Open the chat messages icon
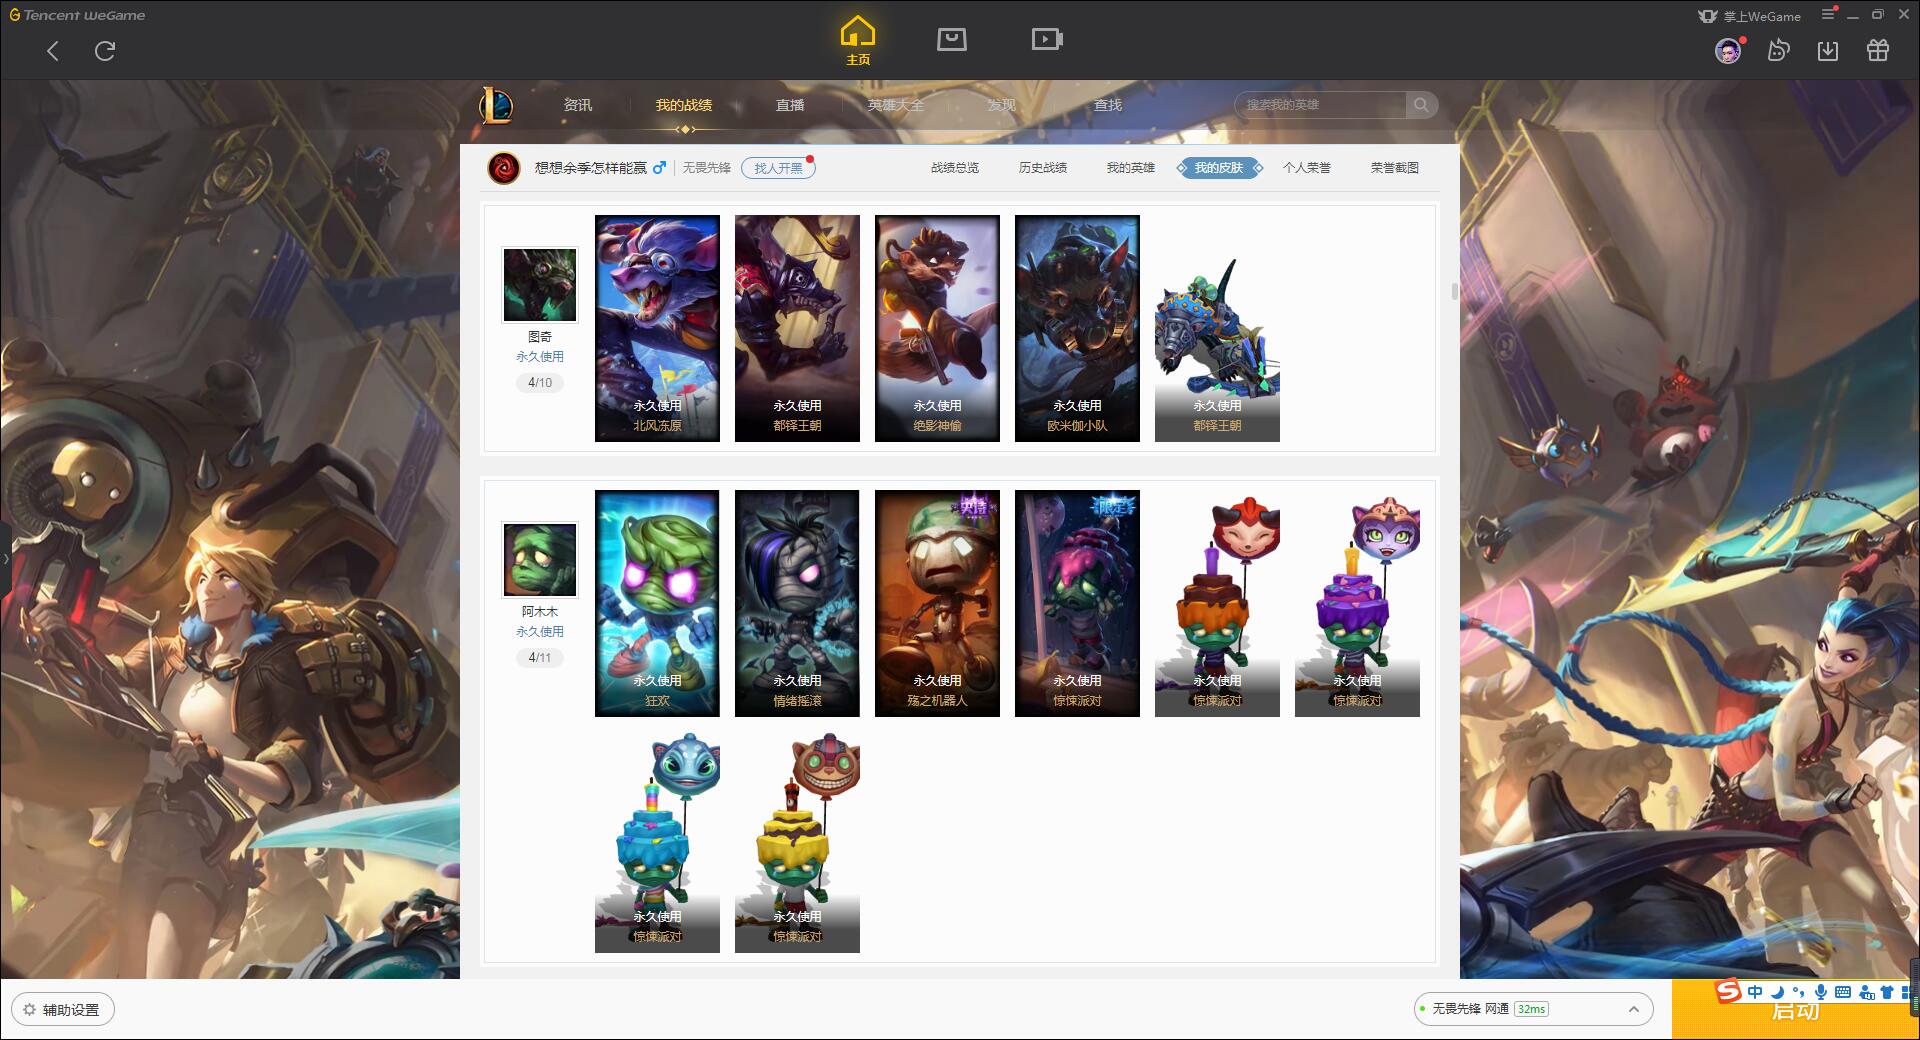Screen dimensions: 1920x1040 pos(1778,51)
